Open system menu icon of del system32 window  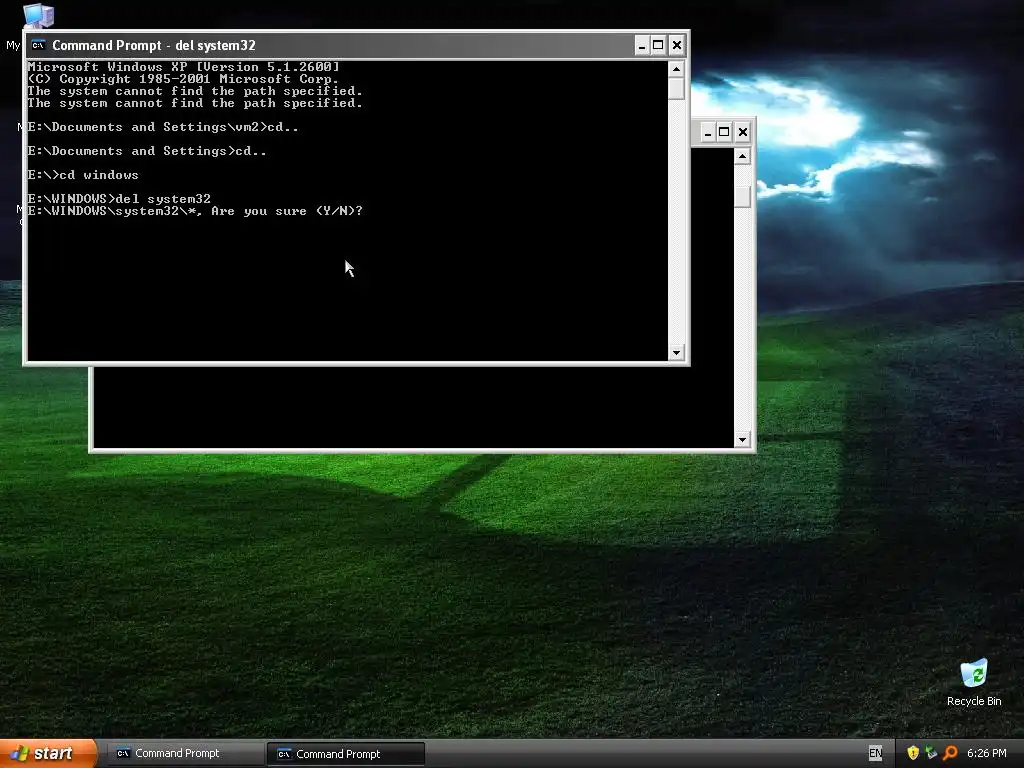pos(38,45)
